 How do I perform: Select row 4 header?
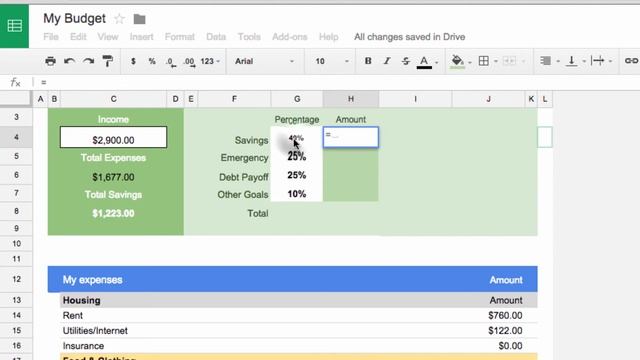[16, 137]
